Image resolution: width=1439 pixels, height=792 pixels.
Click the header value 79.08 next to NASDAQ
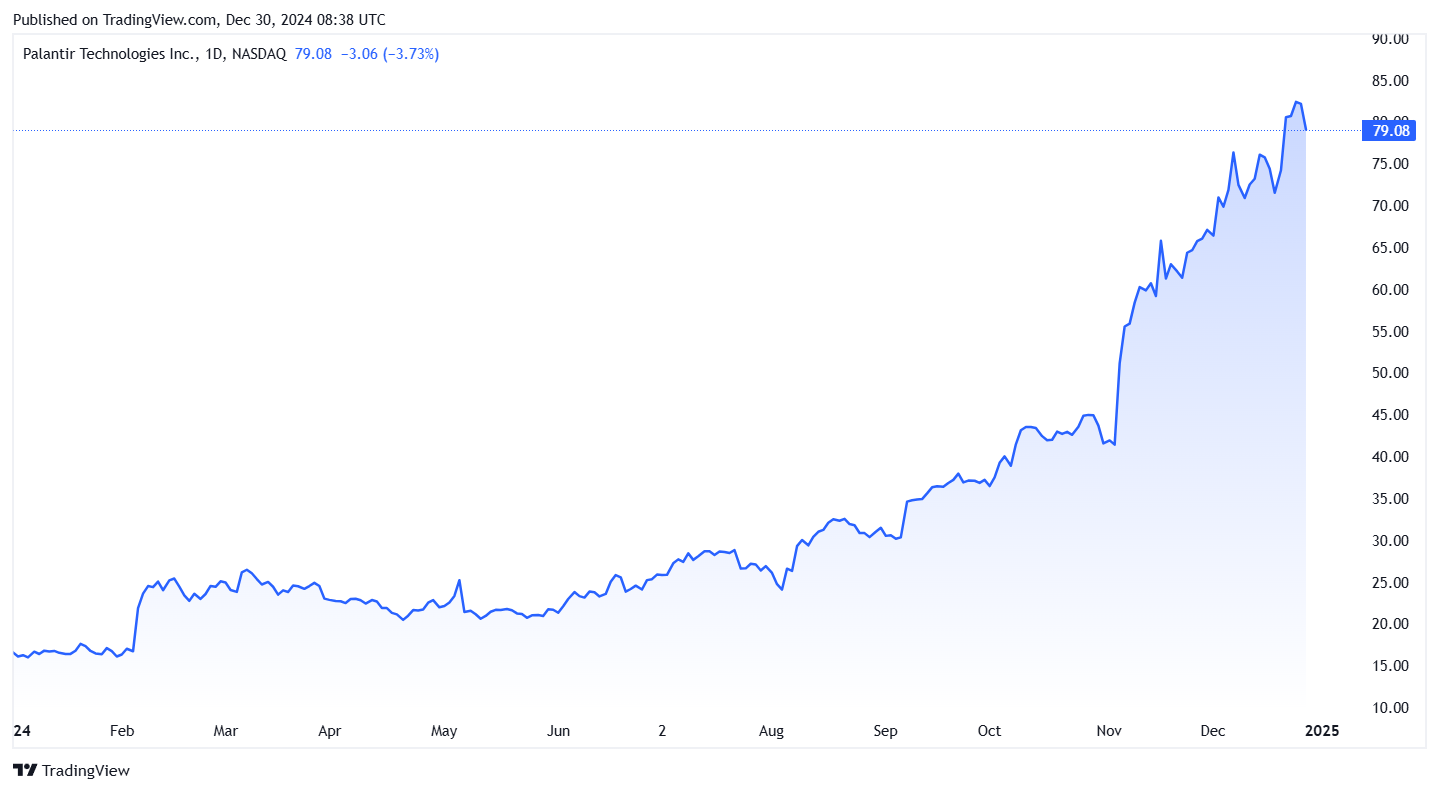tap(313, 54)
